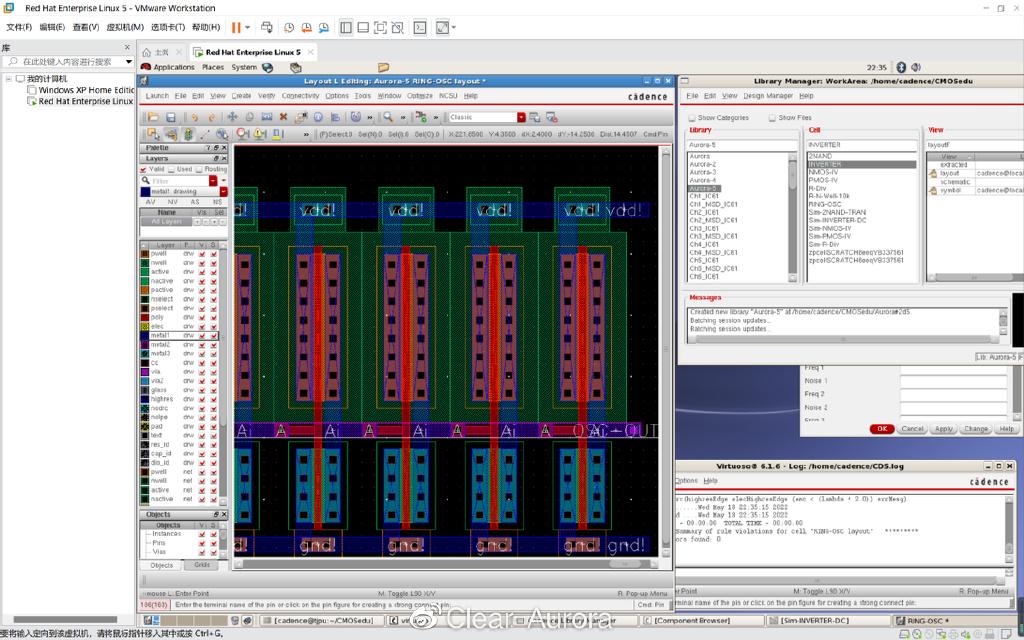This screenshot has width=1024, height=640.
Task: Click the Change button in form
Action: click(976, 429)
